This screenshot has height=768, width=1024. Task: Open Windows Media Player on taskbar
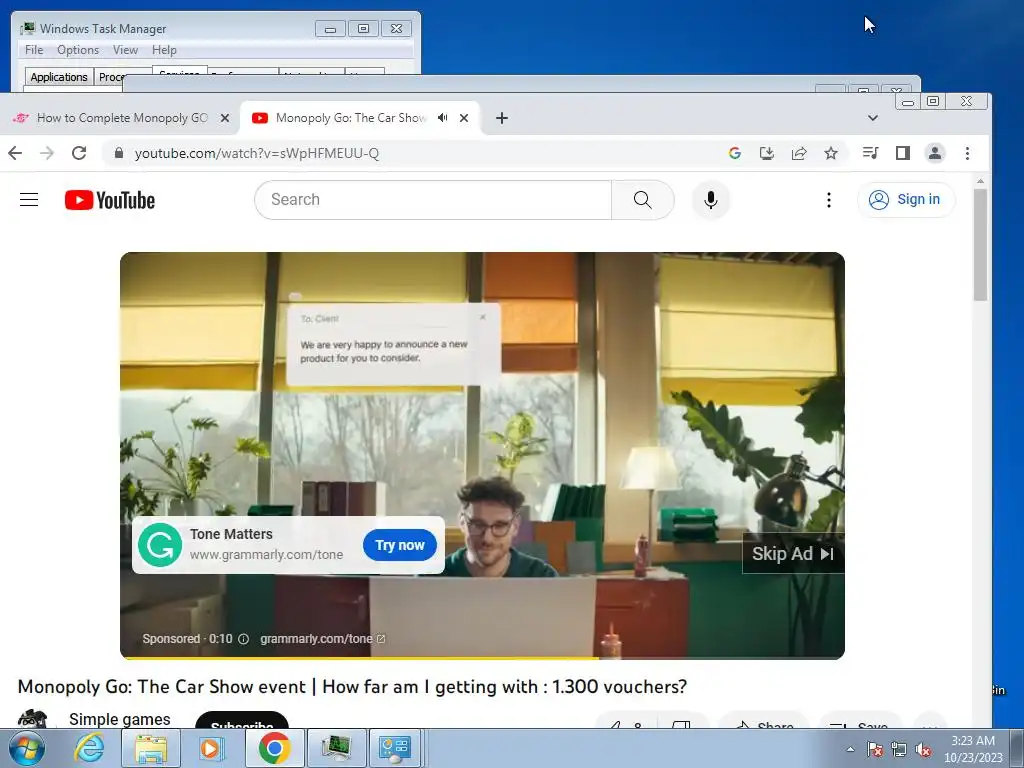tap(211, 748)
